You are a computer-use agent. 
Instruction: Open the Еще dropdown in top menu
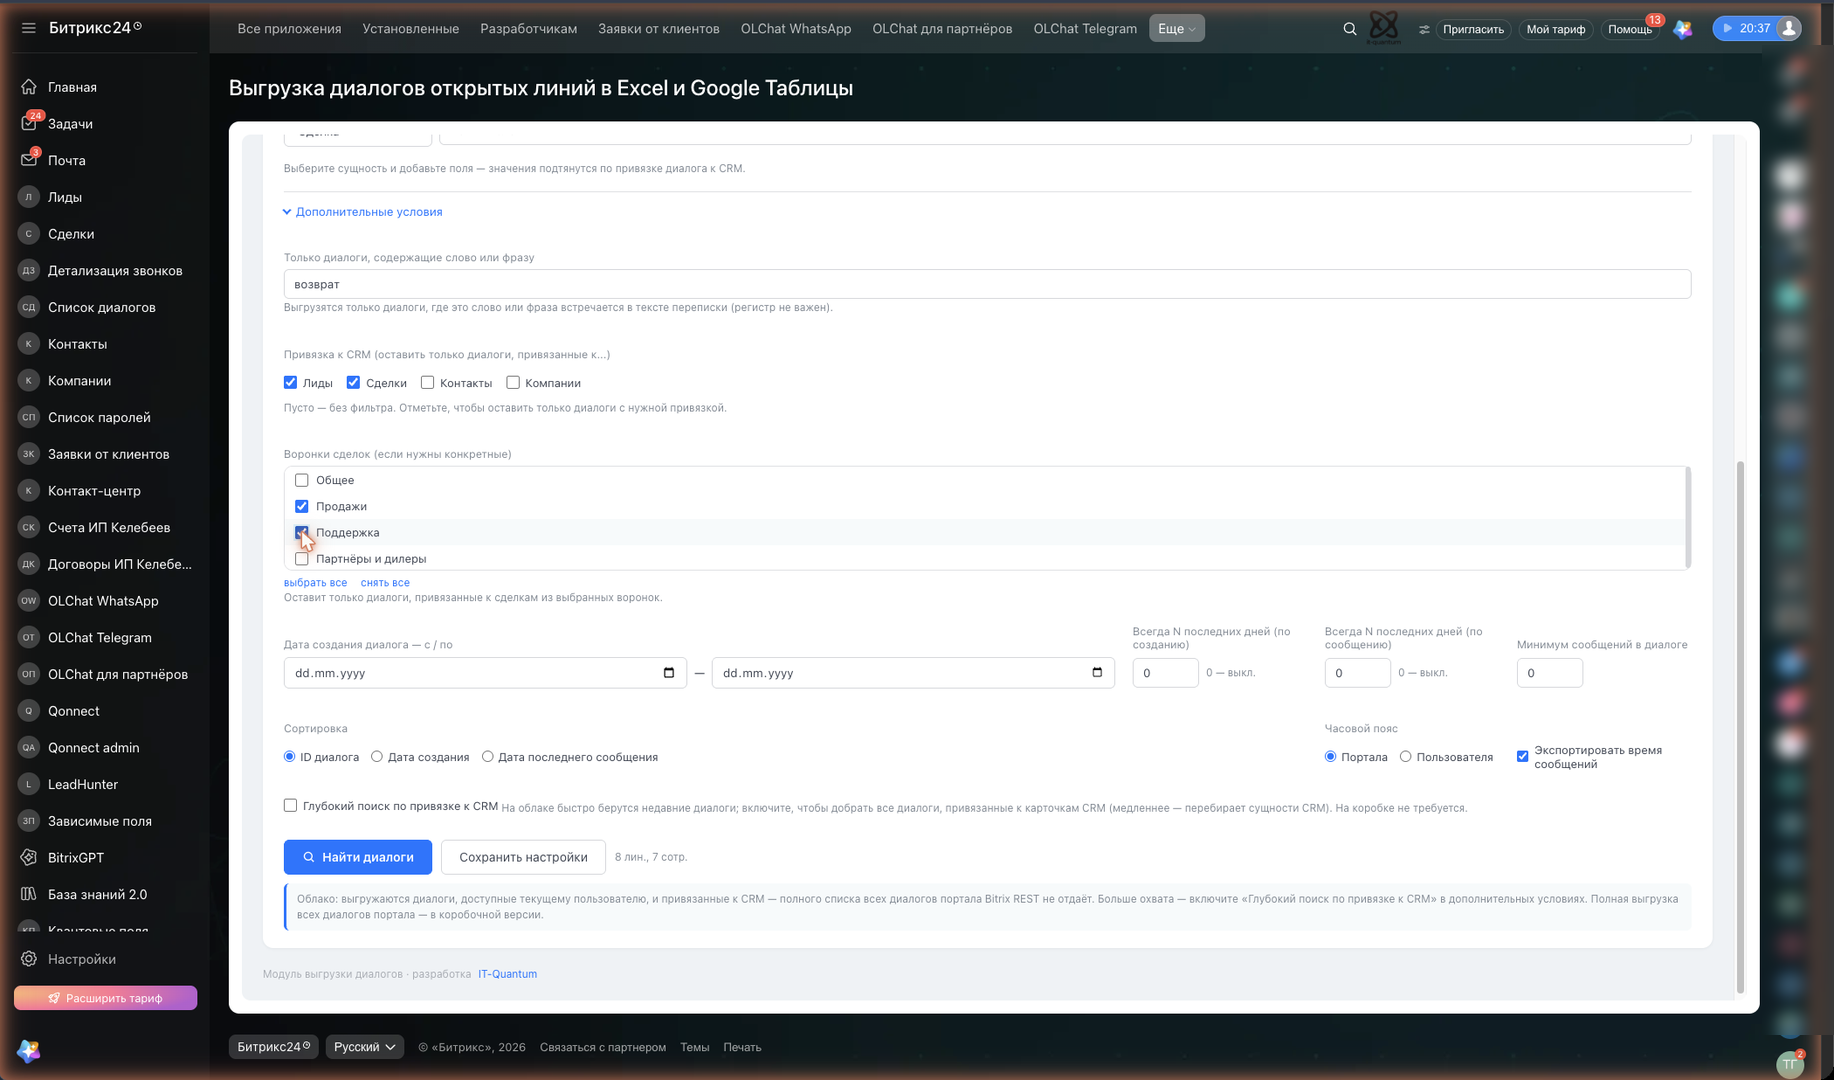1176,28
